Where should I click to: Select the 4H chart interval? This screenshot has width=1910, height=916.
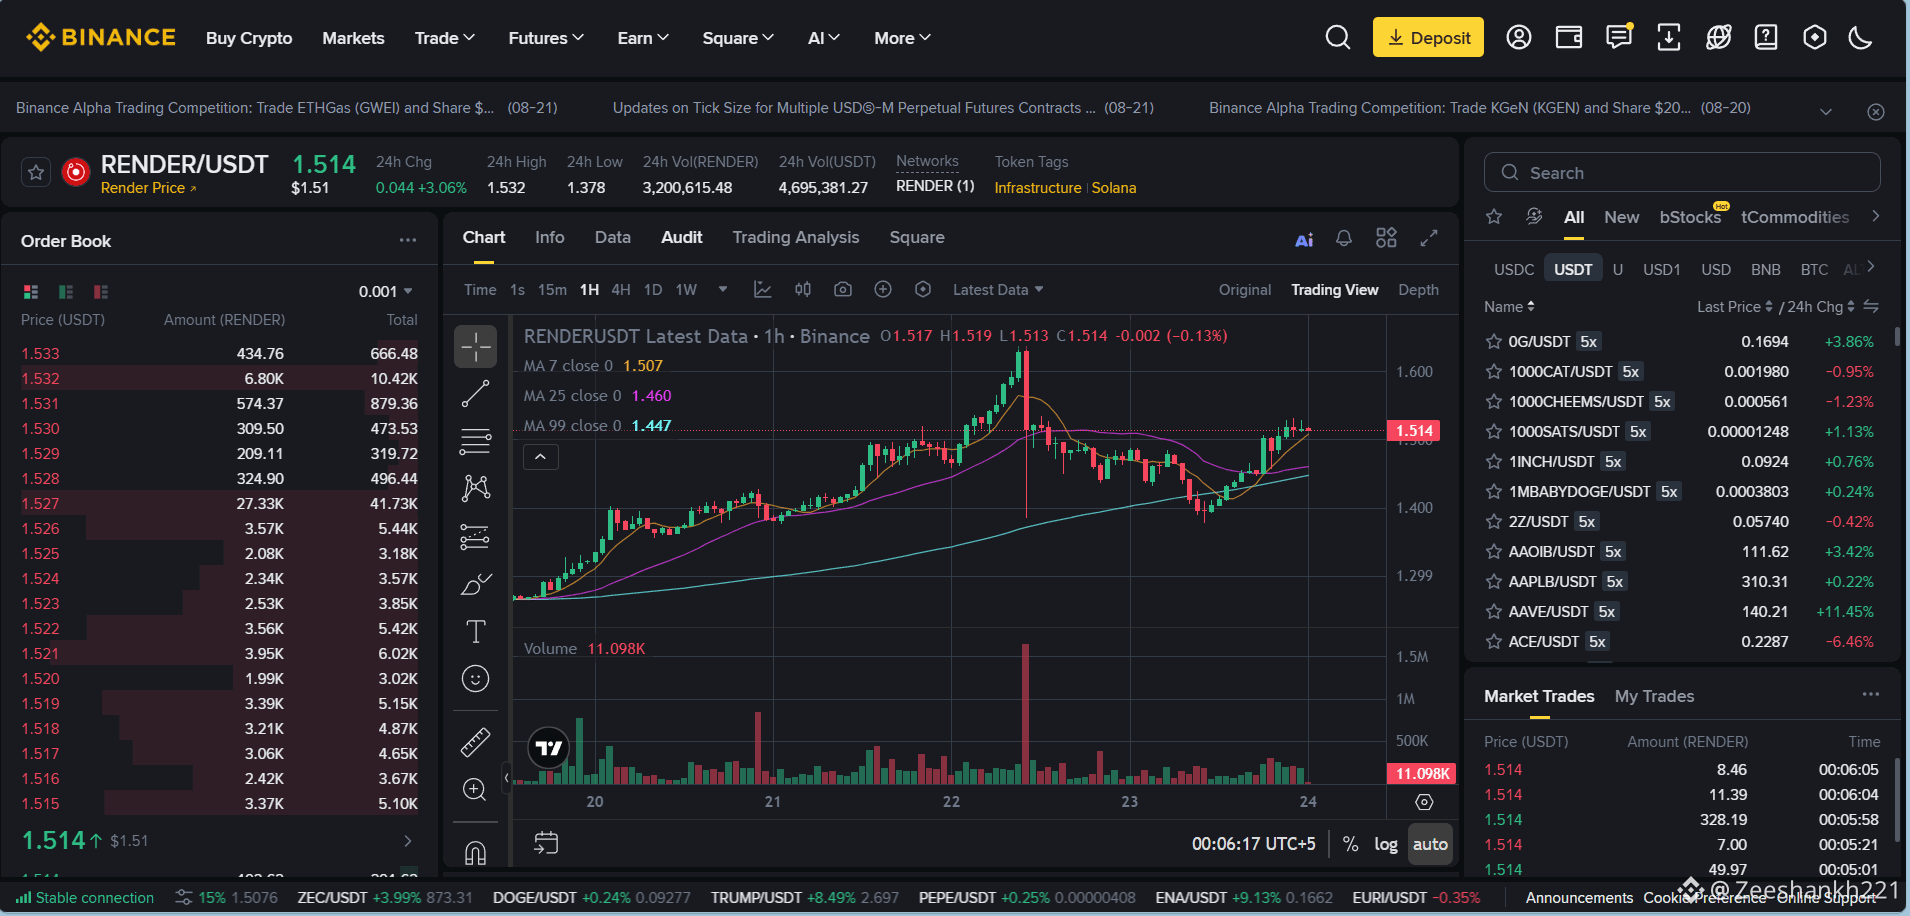pos(621,289)
